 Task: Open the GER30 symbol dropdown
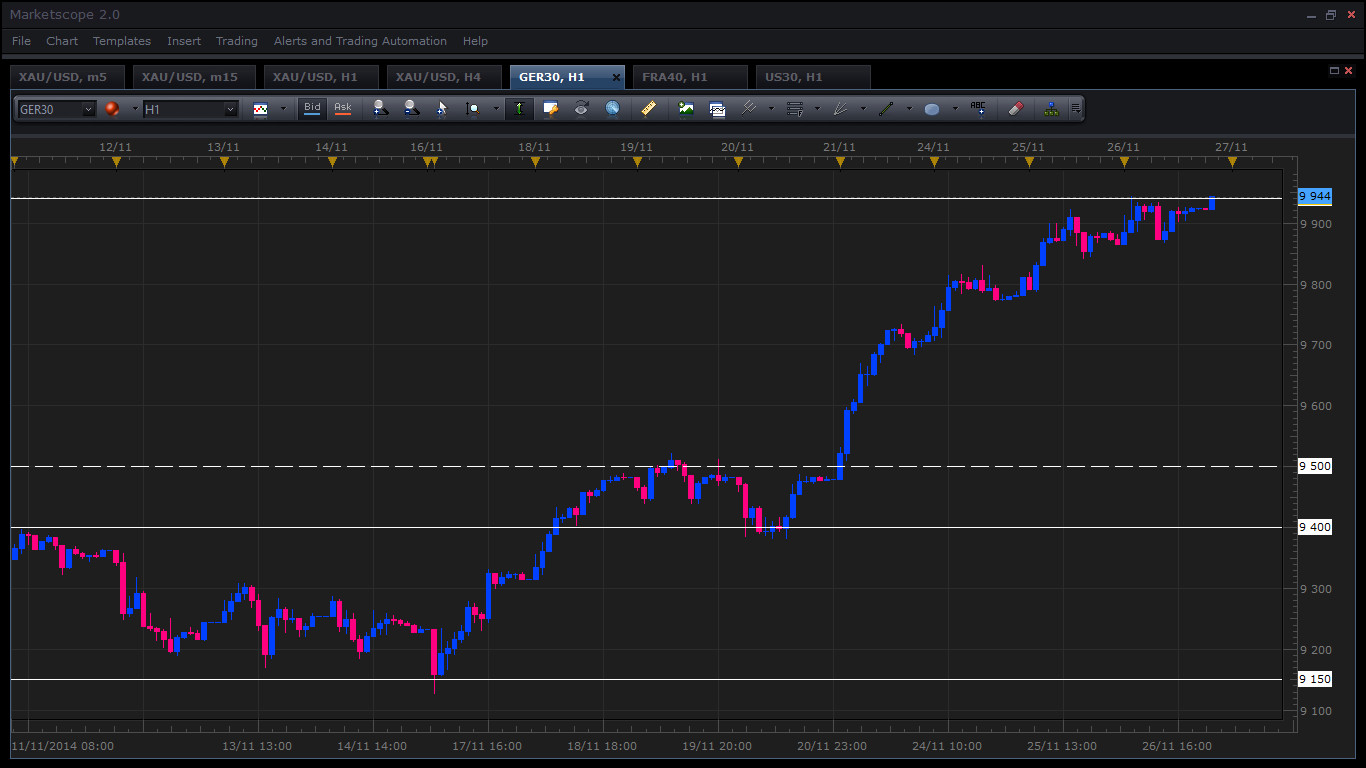point(88,109)
